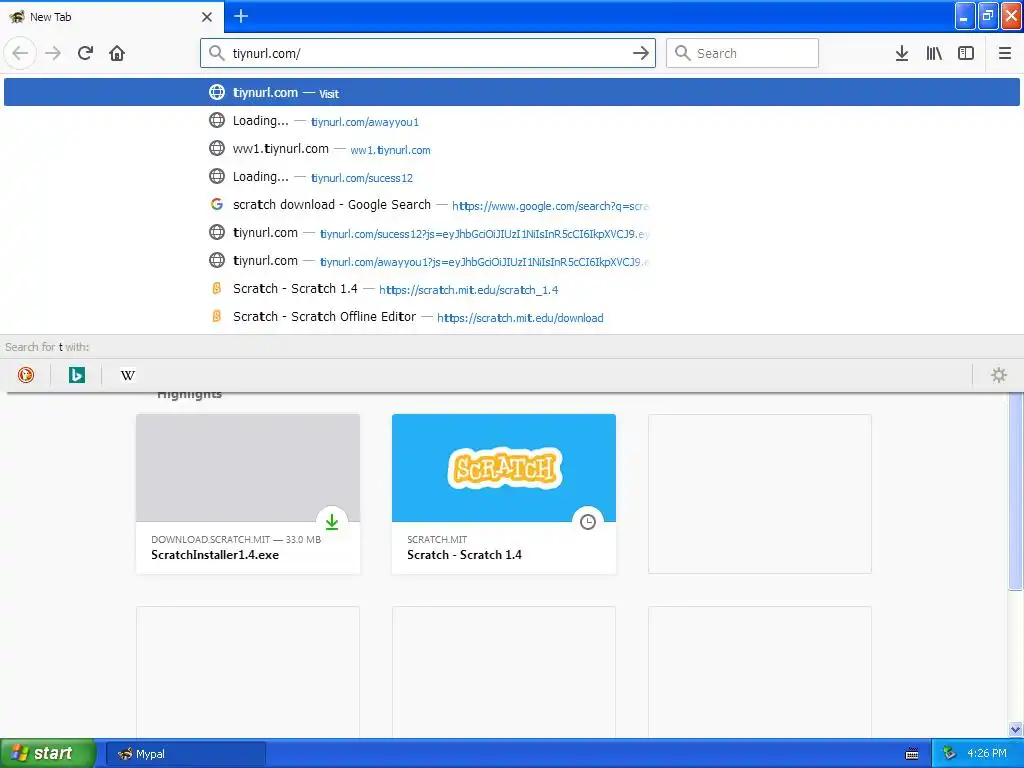
Task: Reload the current page
Action: 85,53
